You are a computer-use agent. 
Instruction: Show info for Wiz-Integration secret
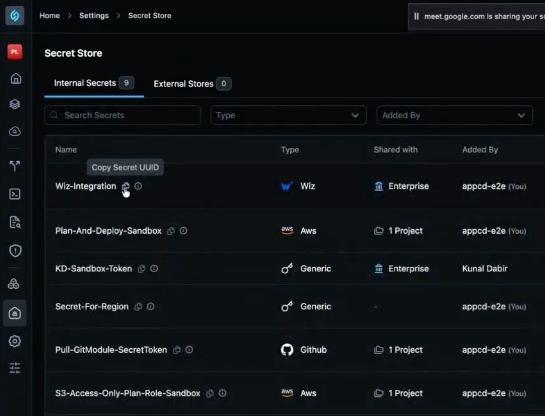[x=138, y=186]
